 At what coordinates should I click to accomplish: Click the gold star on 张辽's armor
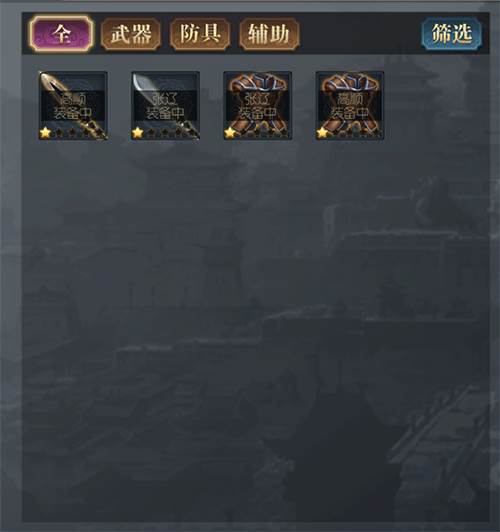pos(230,133)
